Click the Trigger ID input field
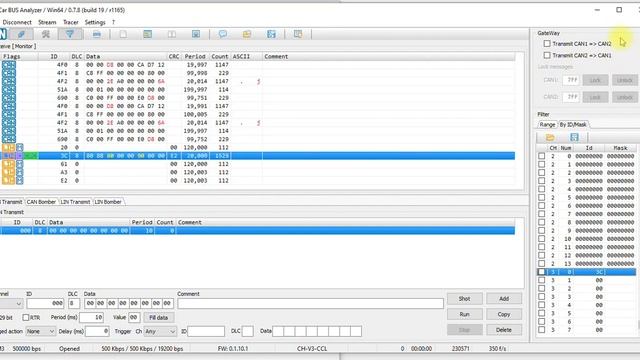Viewport: 640px width, 360px height. pyautogui.click(x=206, y=331)
